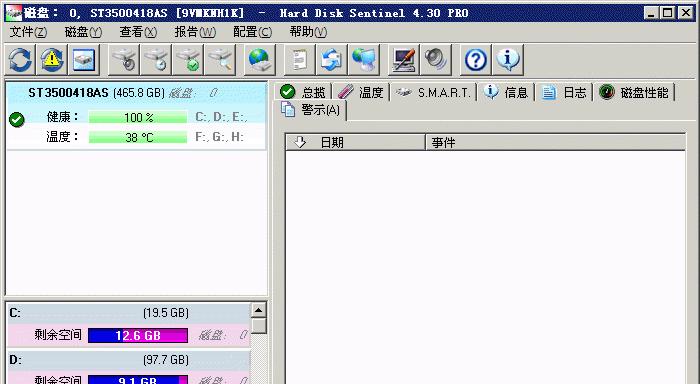
Task: Click the disk with green checkmark icon
Action: tap(188, 59)
